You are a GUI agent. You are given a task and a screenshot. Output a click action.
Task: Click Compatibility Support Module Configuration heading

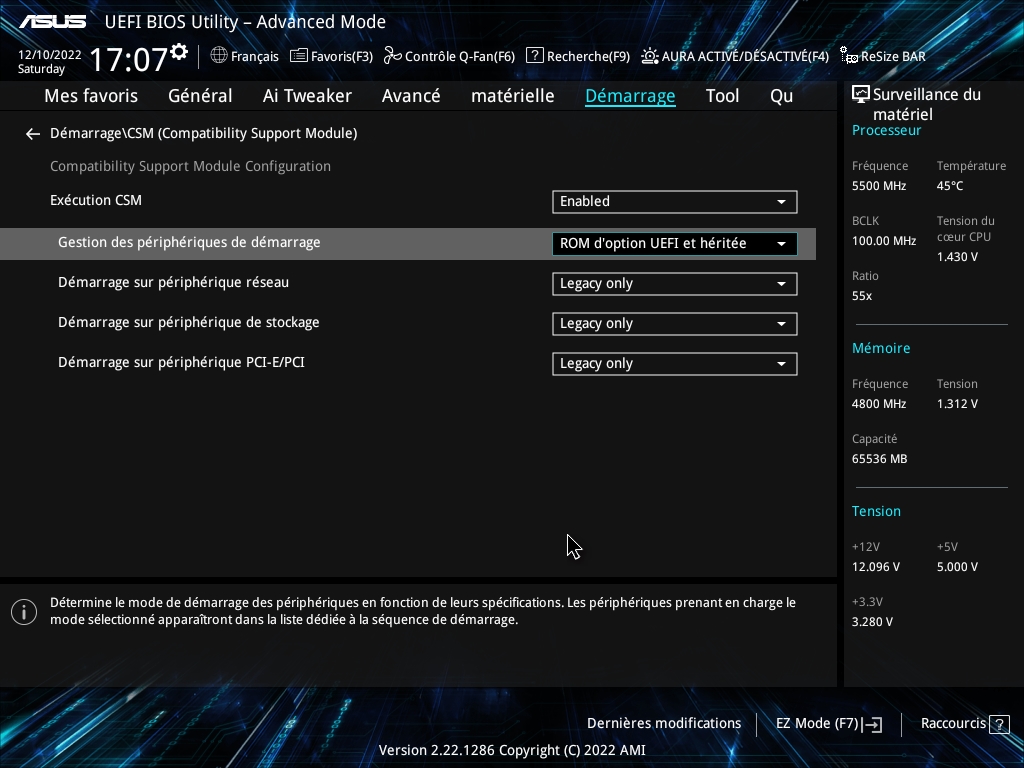pos(190,167)
